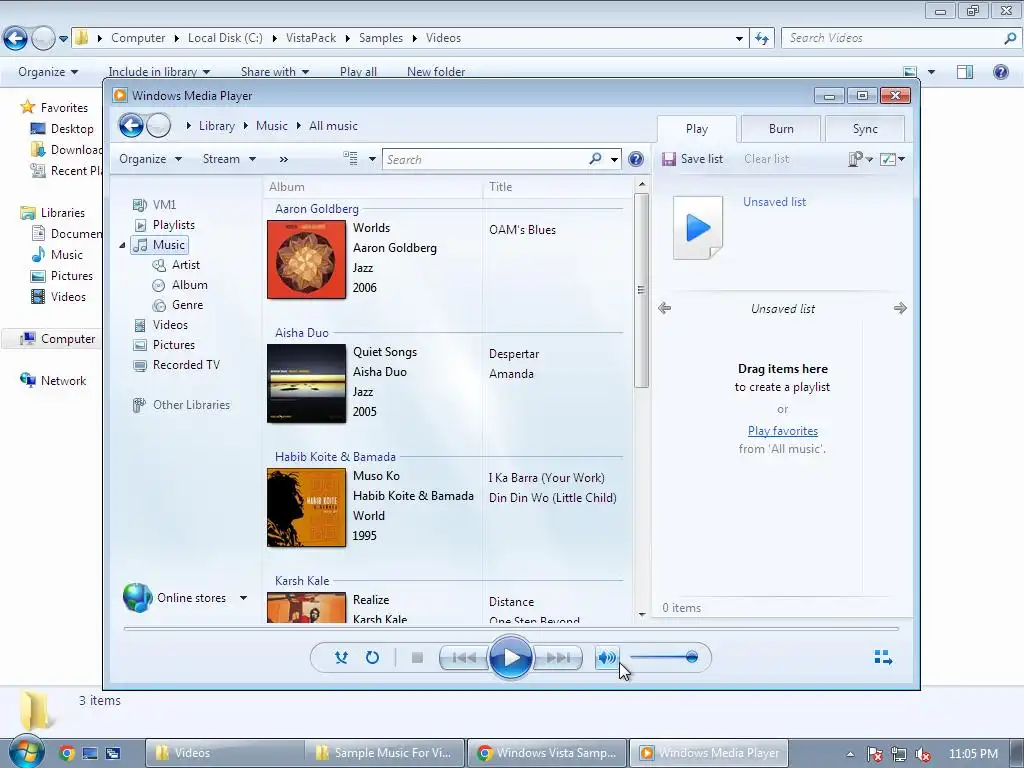Toggle repeat in the Media Player controls
The width and height of the screenshot is (1024, 768).
click(x=372, y=658)
